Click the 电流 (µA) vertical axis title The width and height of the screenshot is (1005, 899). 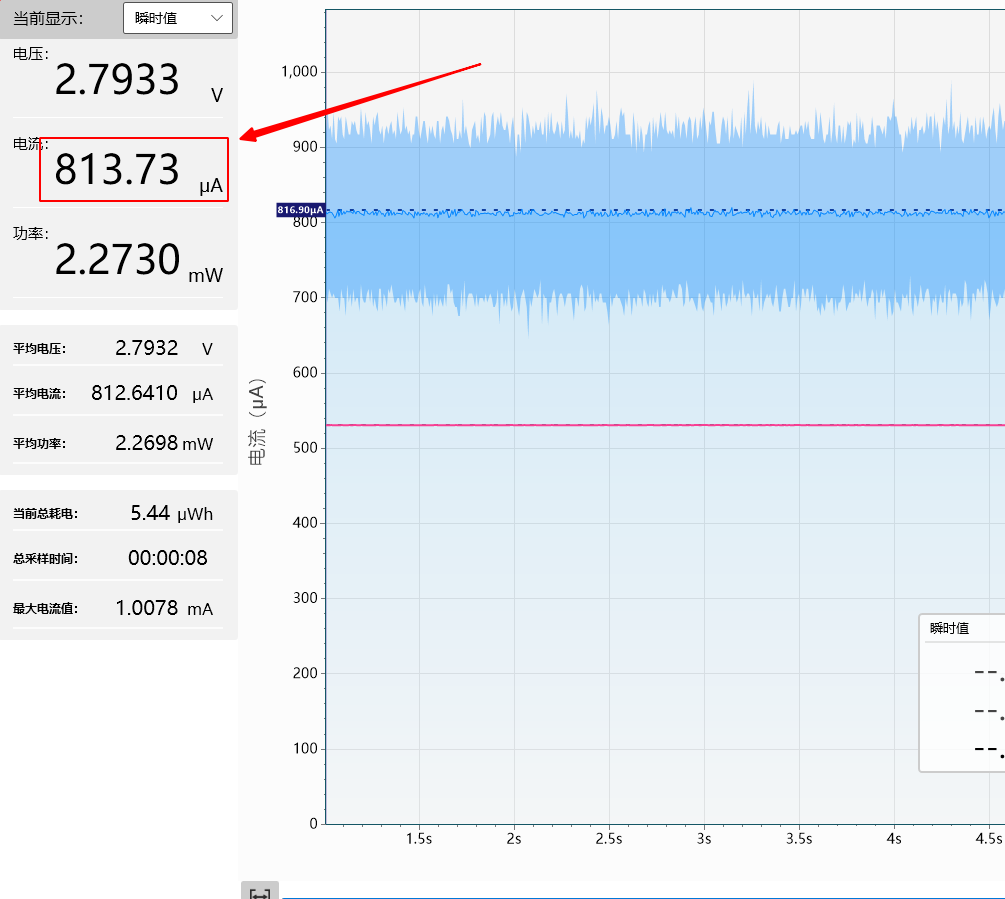click(257, 423)
